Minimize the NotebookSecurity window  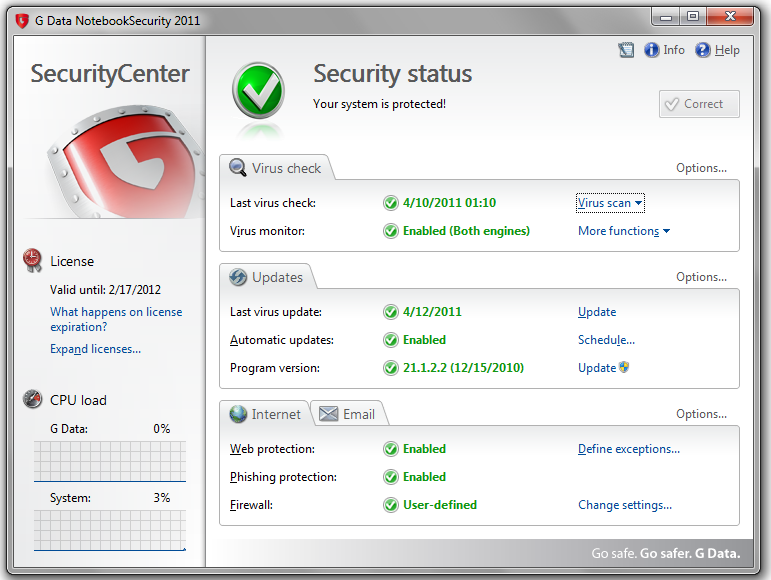[x=666, y=16]
